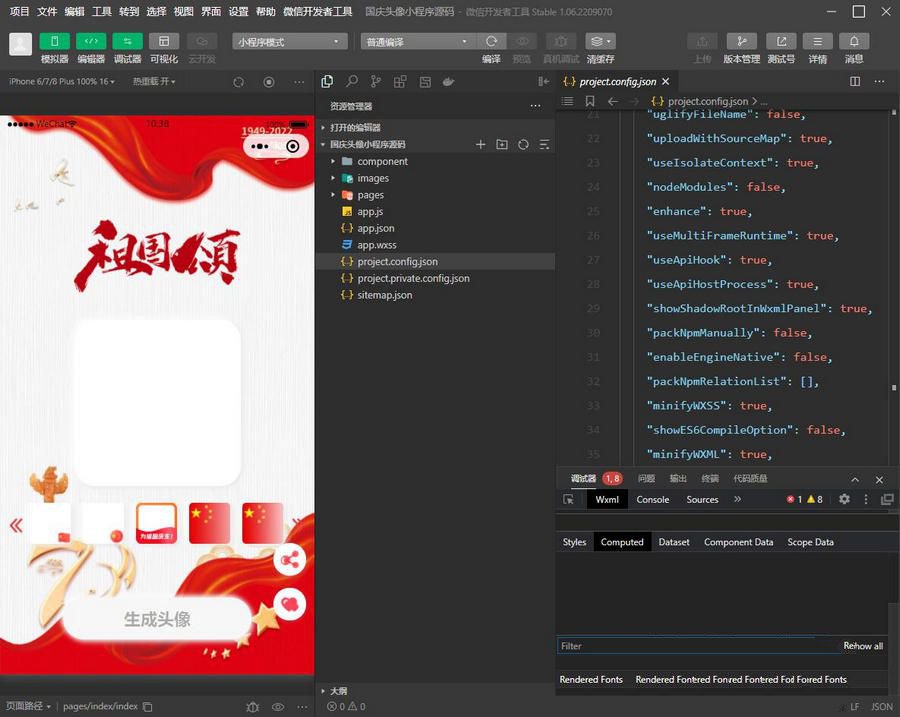Toggle the 编辑器 editor panel button
The width and height of the screenshot is (900, 717).
point(91,42)
